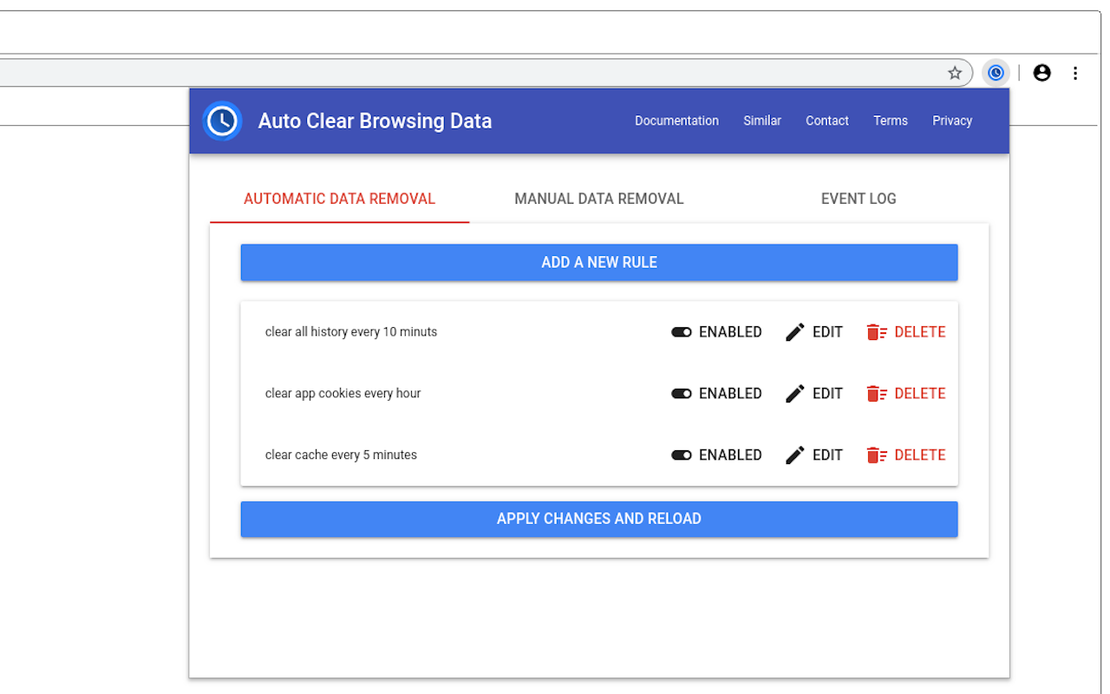Click the trash icon to delete the cookies rule

point(877,393)
